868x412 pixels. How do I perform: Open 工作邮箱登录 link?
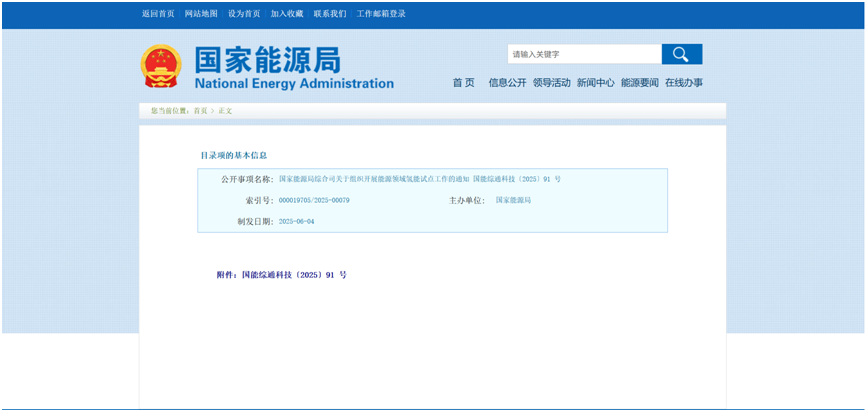click(381, 14)
